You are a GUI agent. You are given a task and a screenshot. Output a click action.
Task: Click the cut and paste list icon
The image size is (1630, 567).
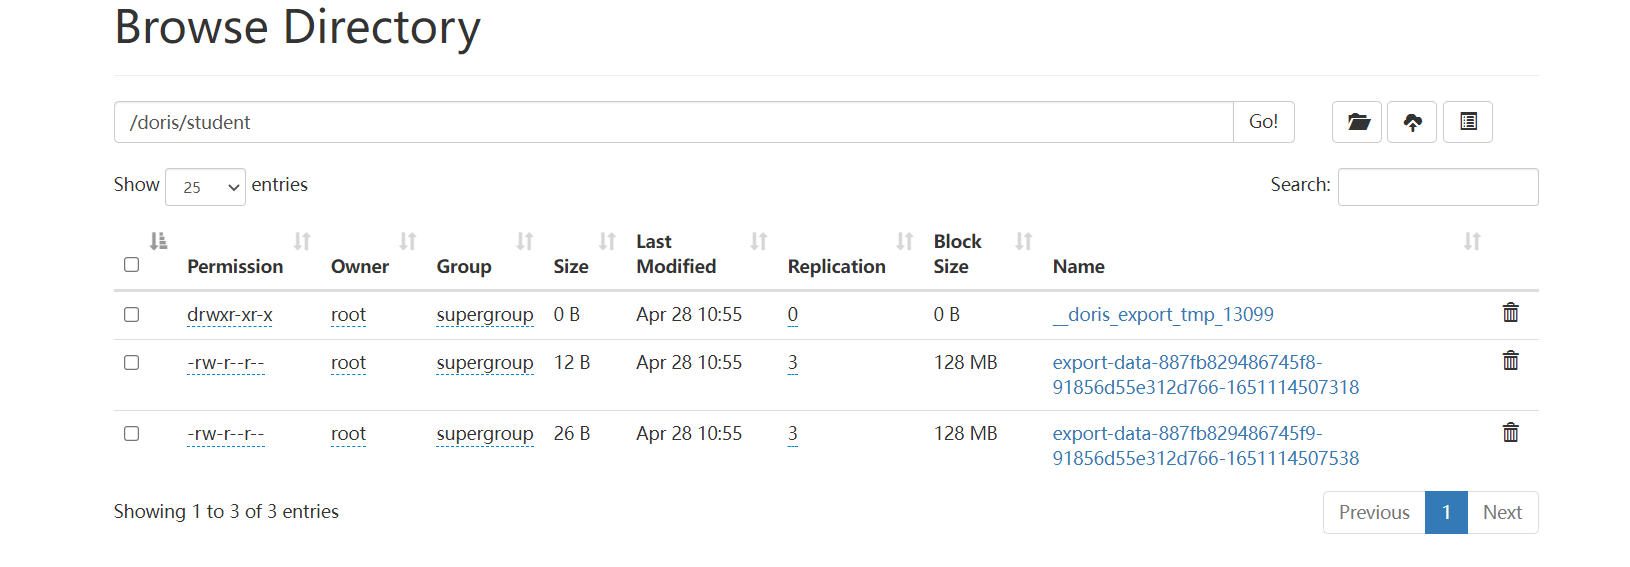(x=1468, y=122)
